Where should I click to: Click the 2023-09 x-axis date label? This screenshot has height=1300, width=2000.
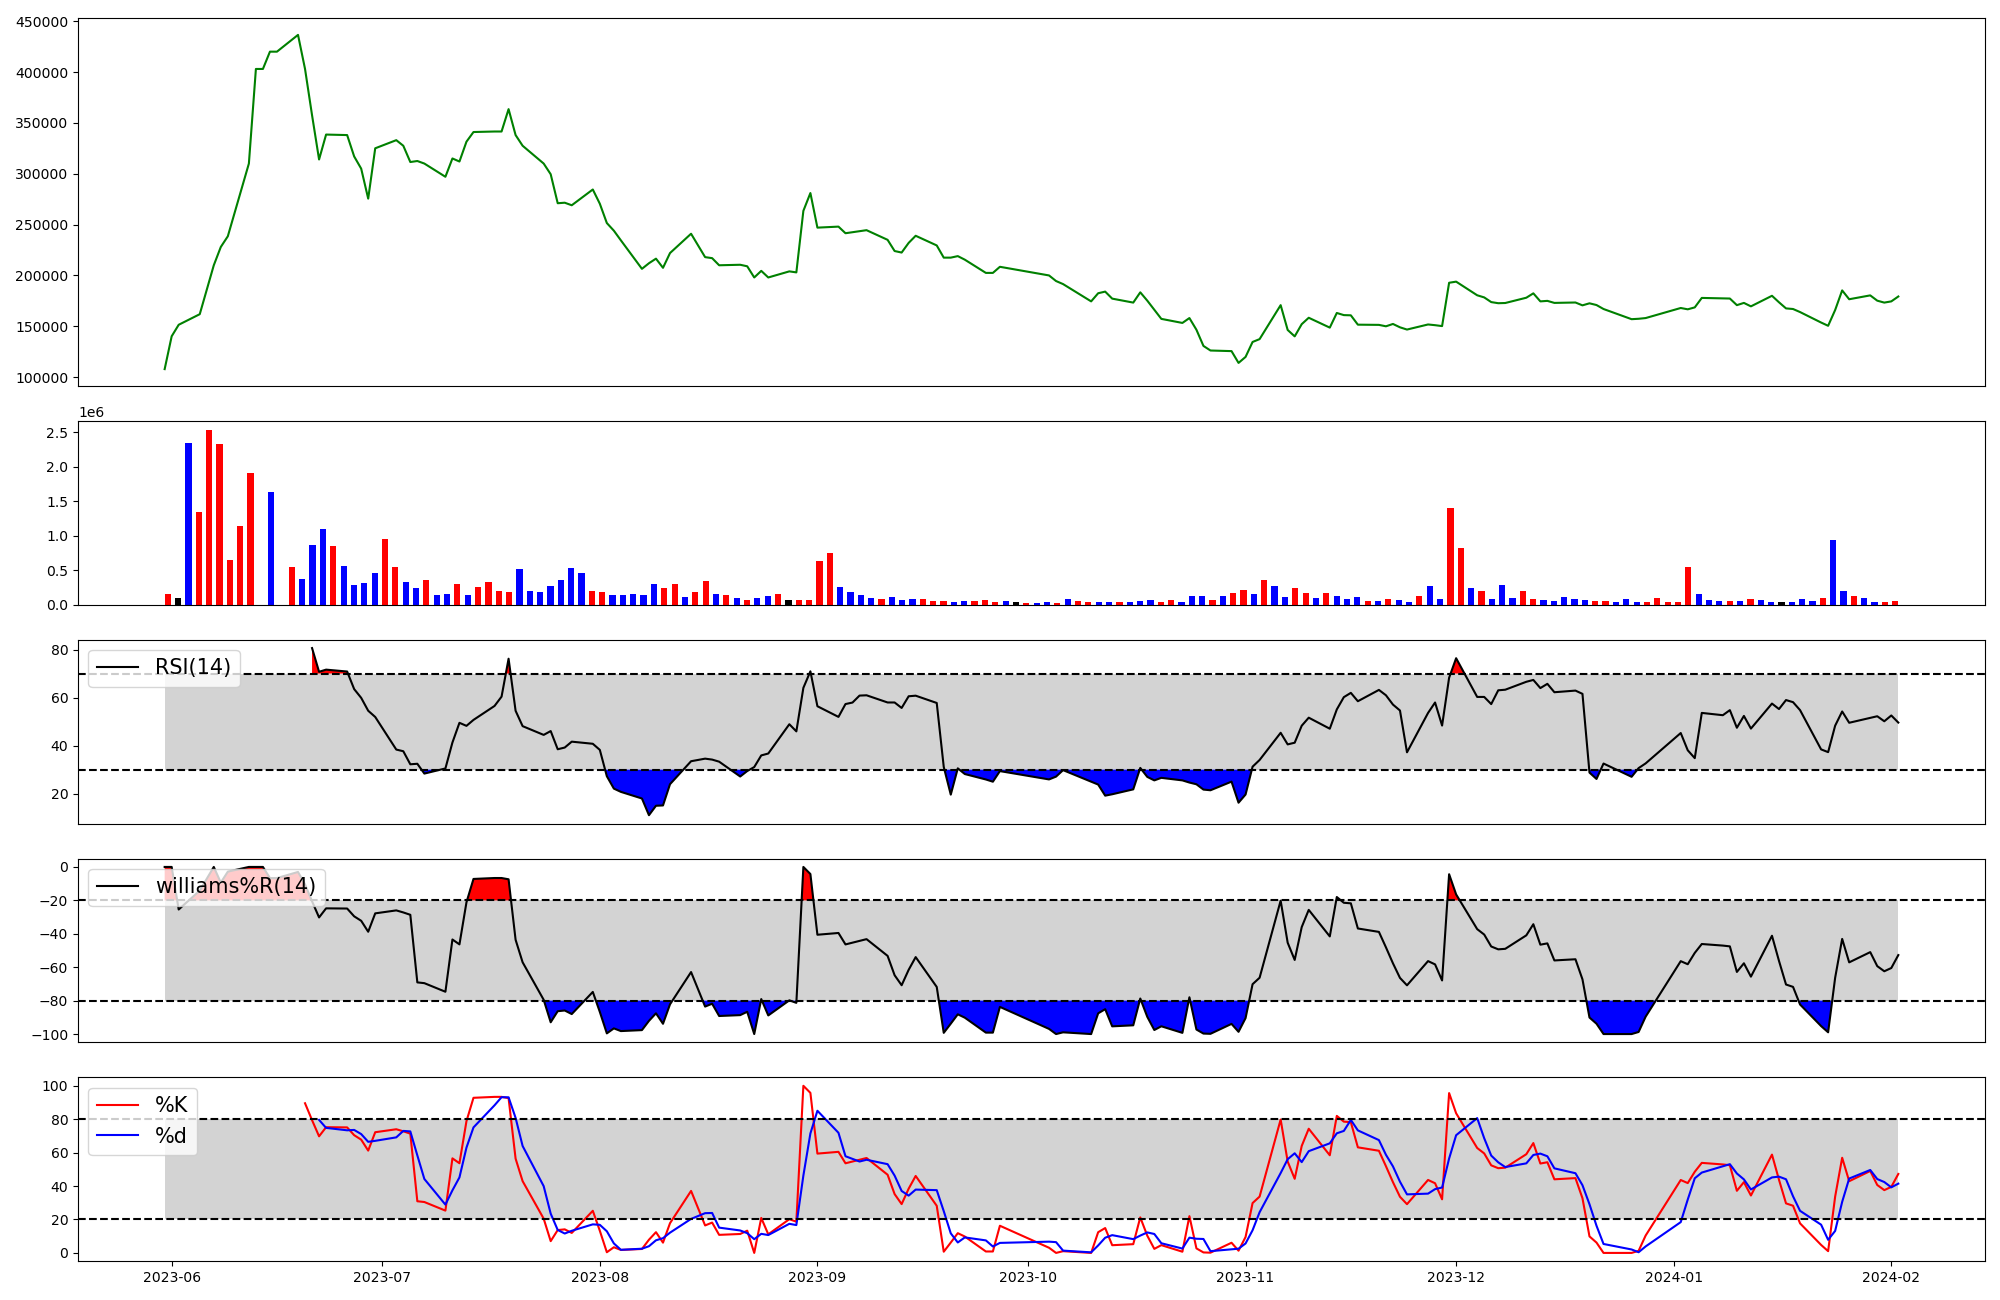pyautogui.click(x=818, y=1277)
